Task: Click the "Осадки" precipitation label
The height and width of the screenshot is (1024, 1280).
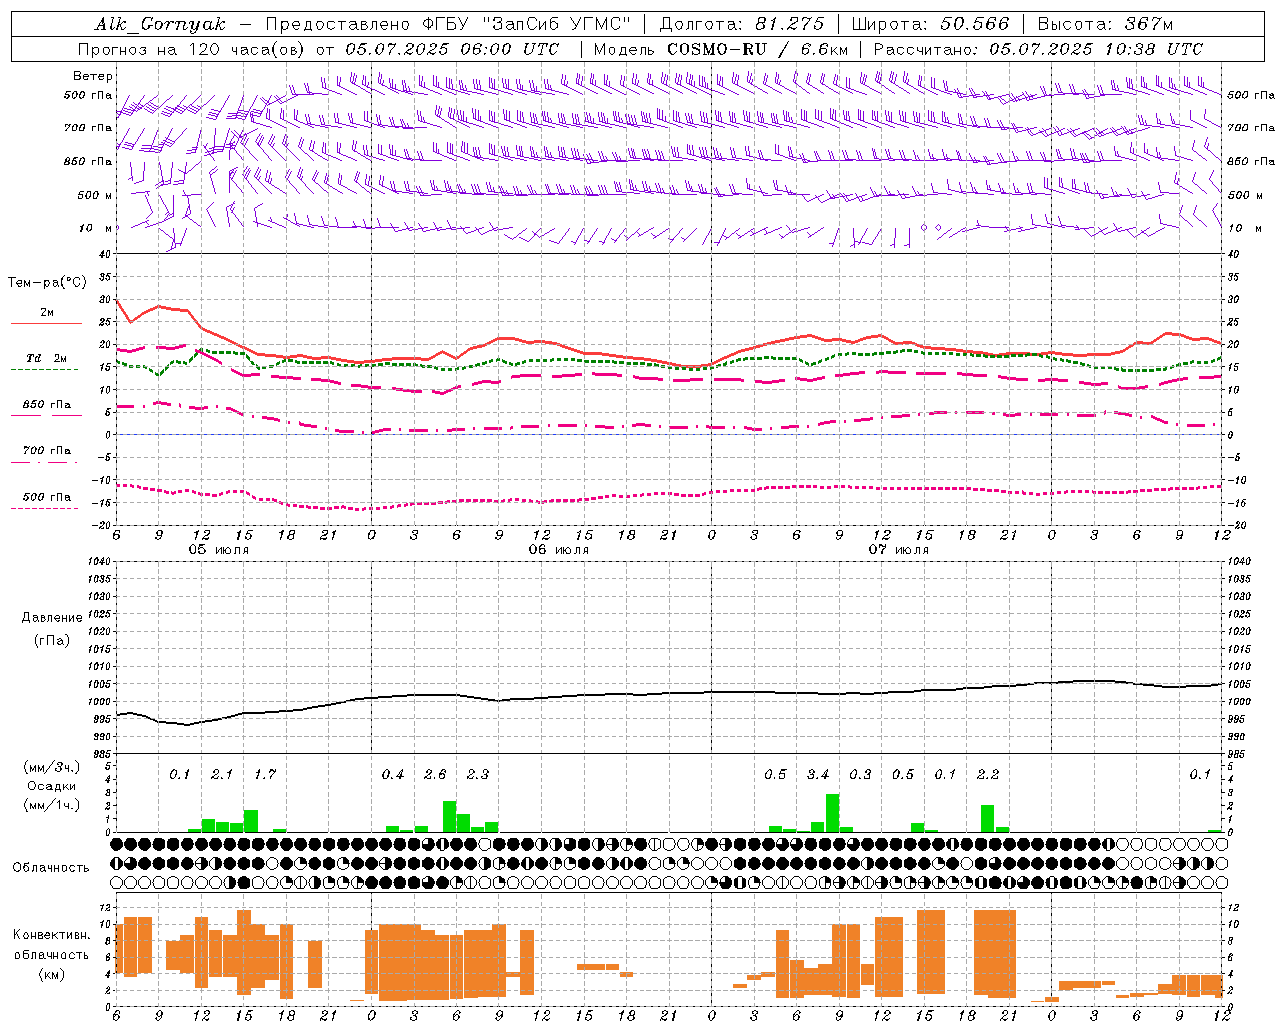Action: point(52,786)
